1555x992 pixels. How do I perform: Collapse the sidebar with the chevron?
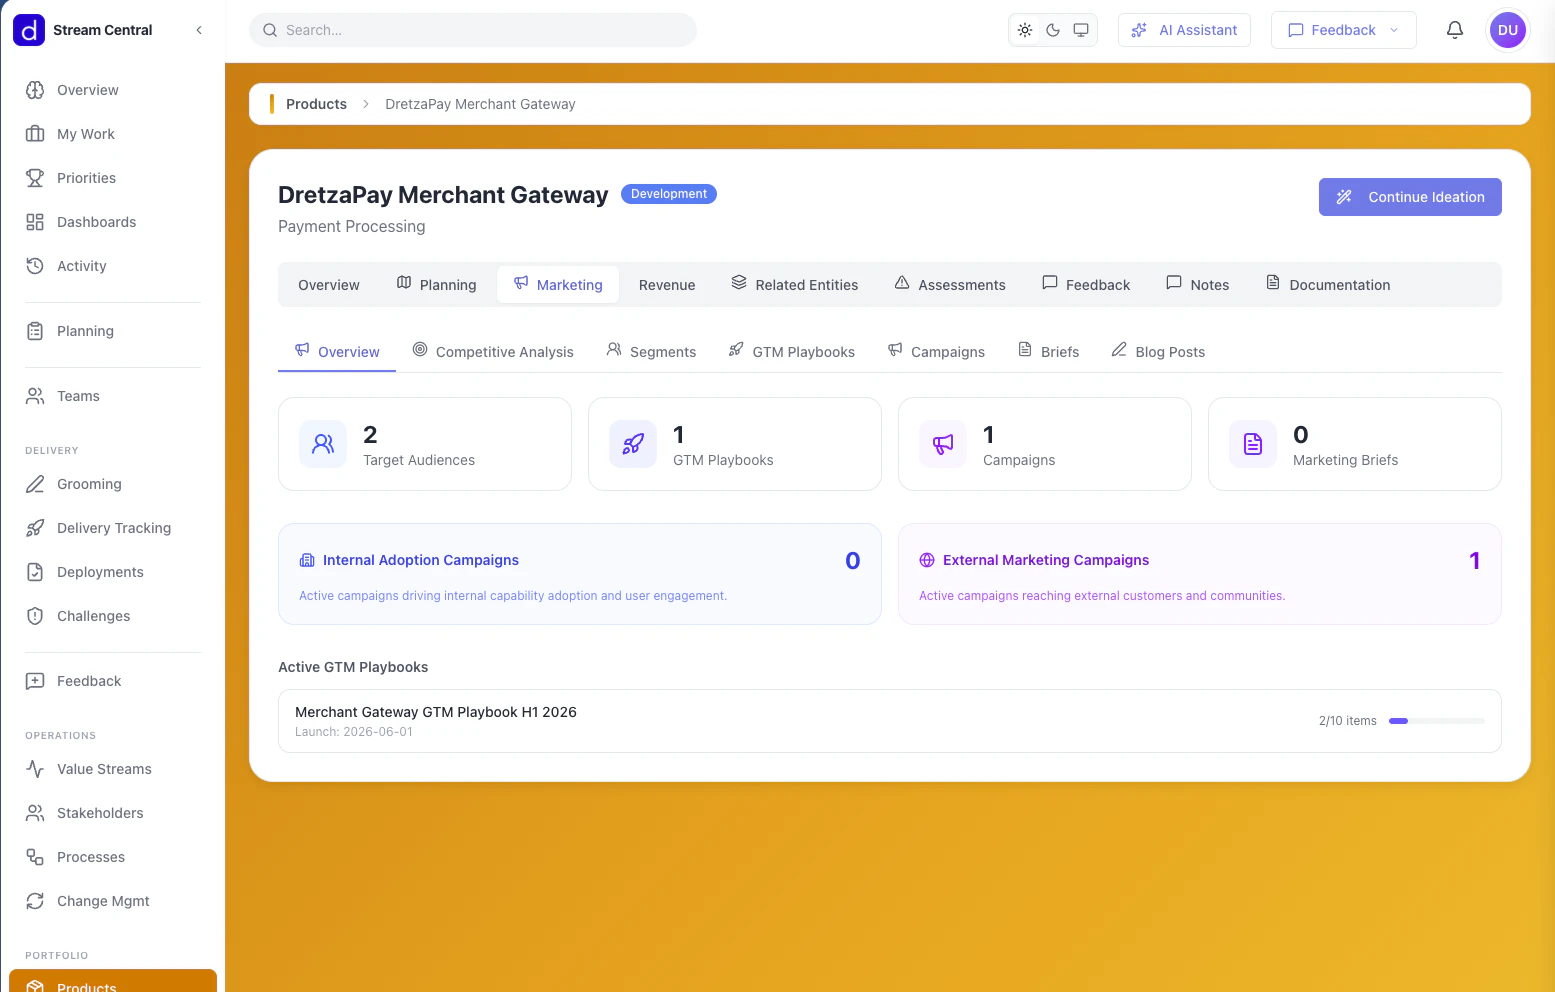coord(199,30)
